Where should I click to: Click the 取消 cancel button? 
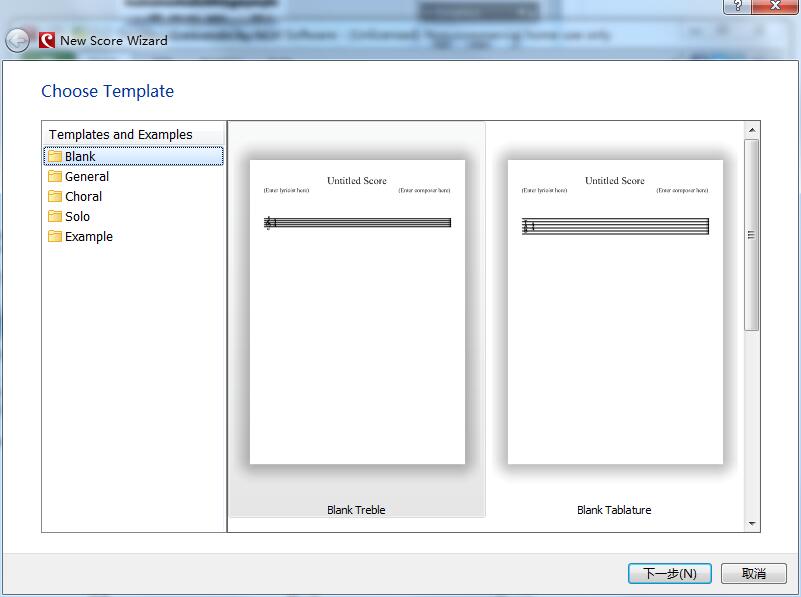(x=754, y=574)
